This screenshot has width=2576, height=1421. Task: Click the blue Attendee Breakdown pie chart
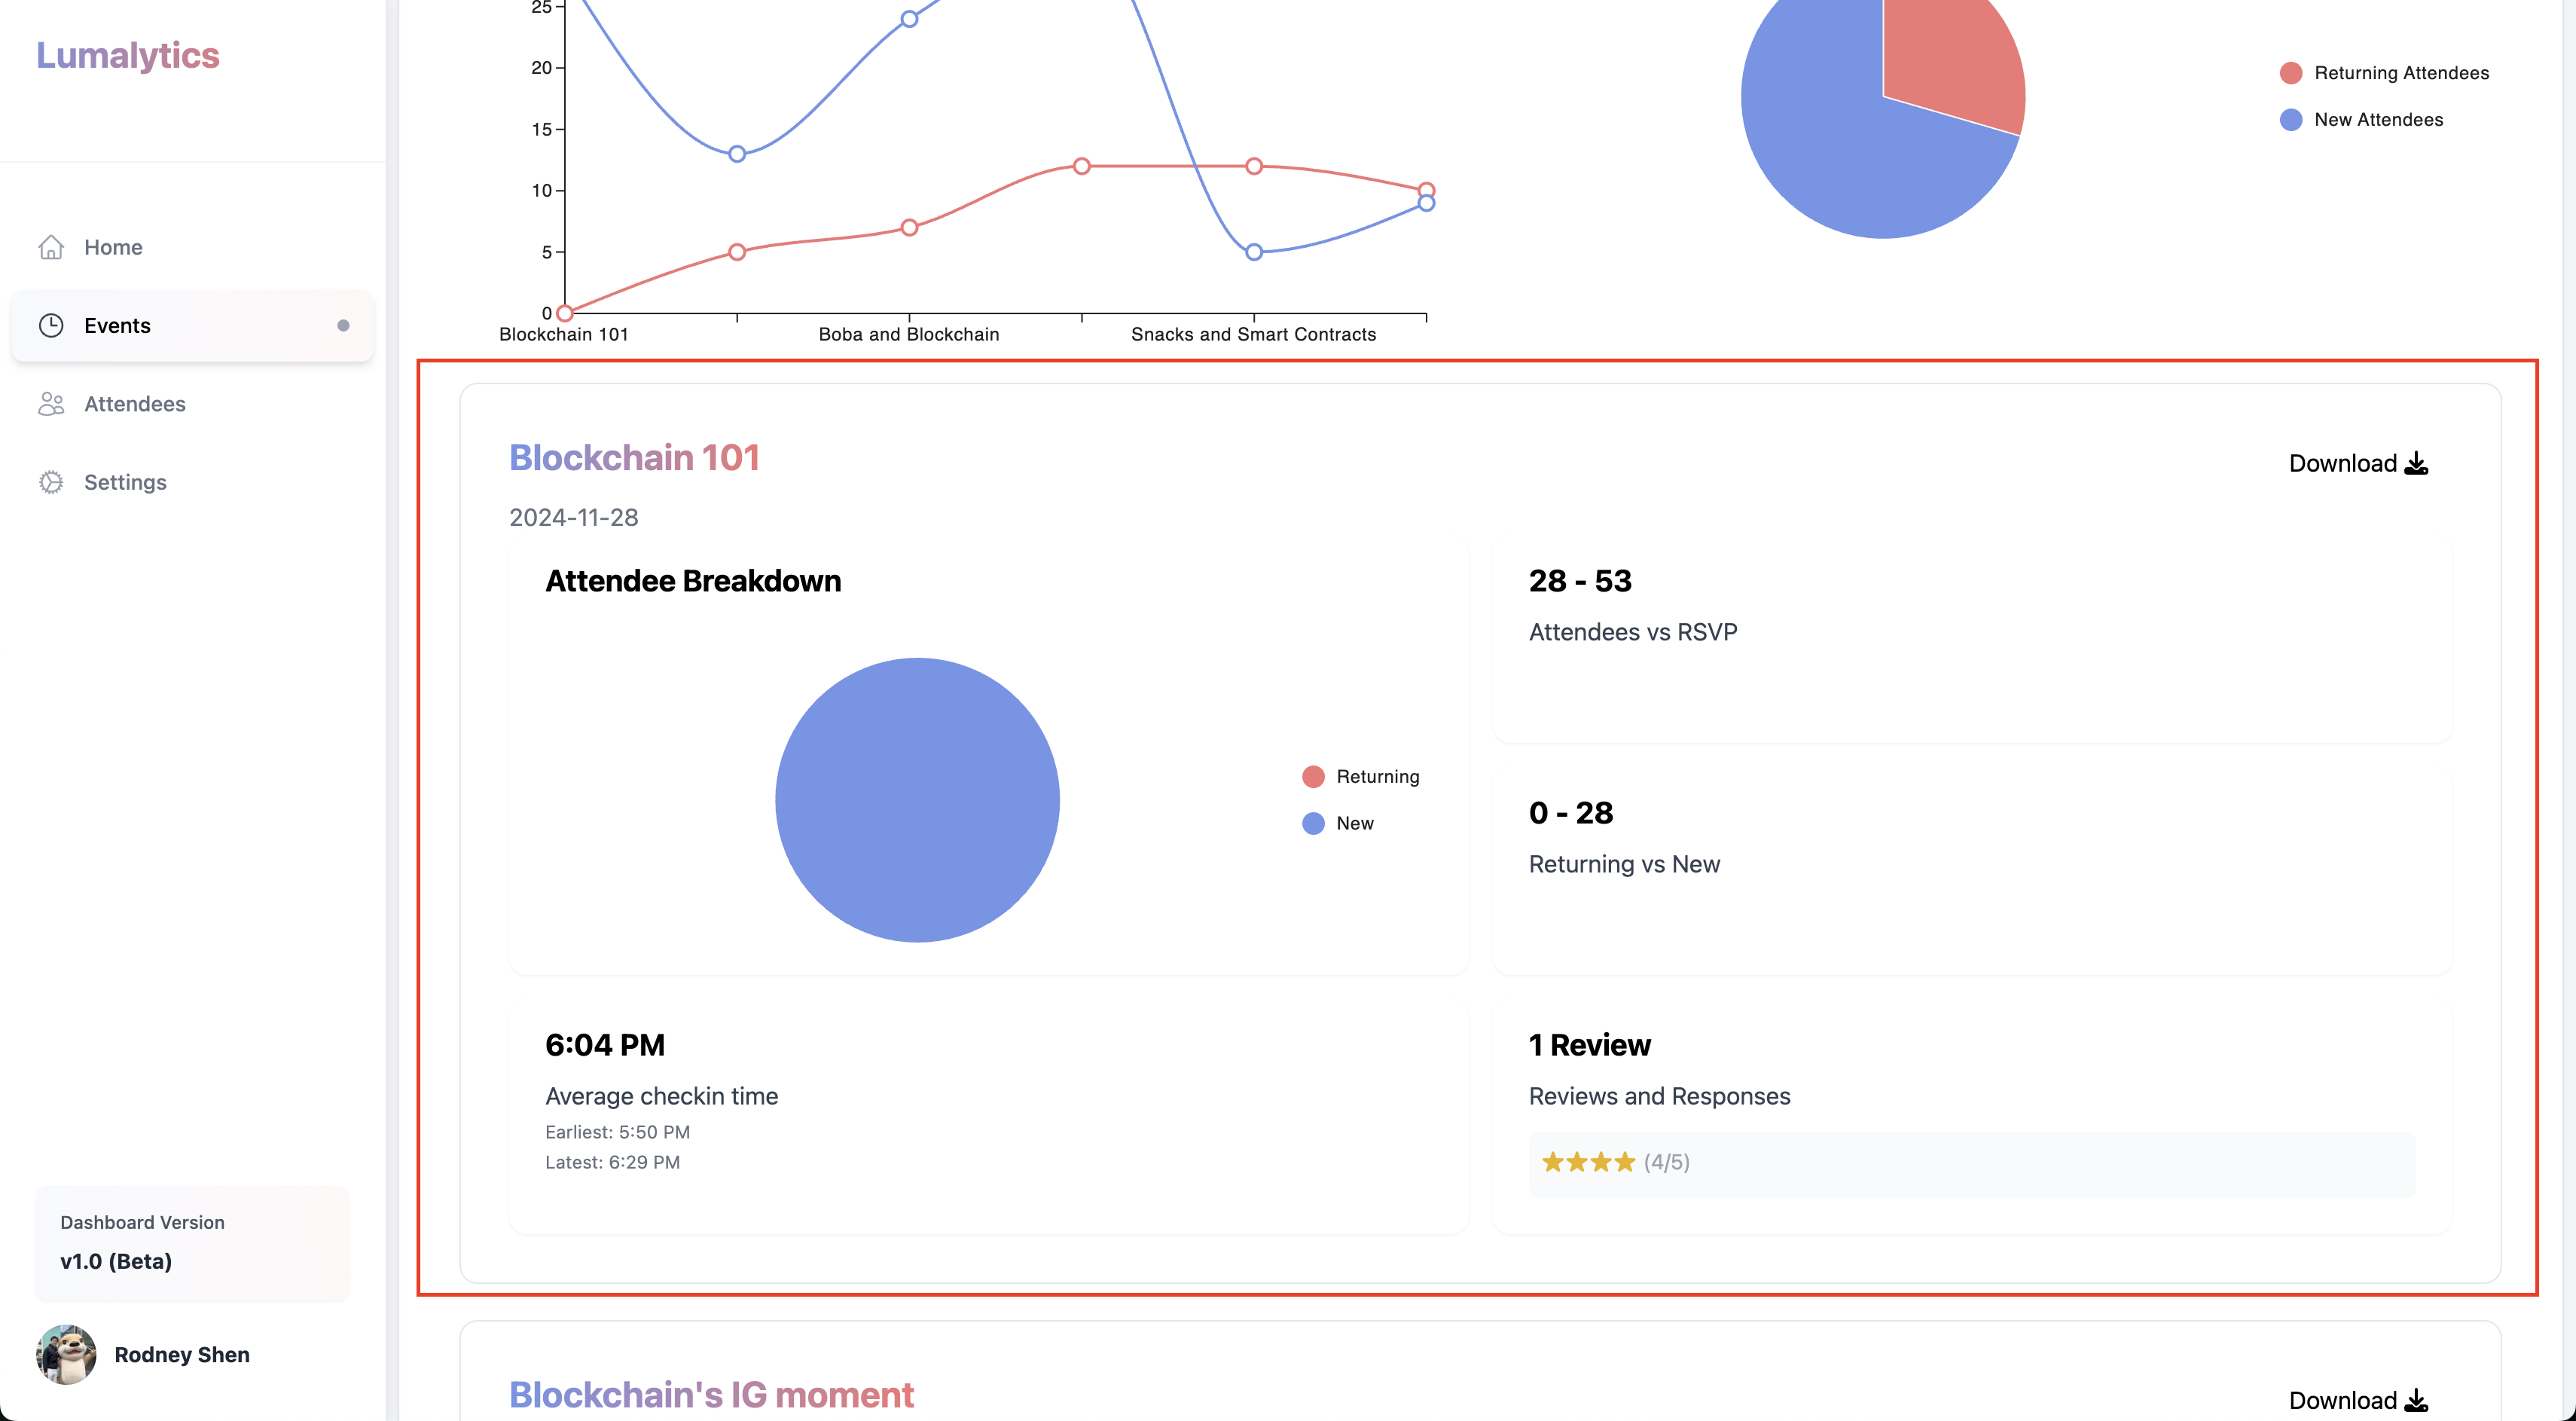click(917, 800)
